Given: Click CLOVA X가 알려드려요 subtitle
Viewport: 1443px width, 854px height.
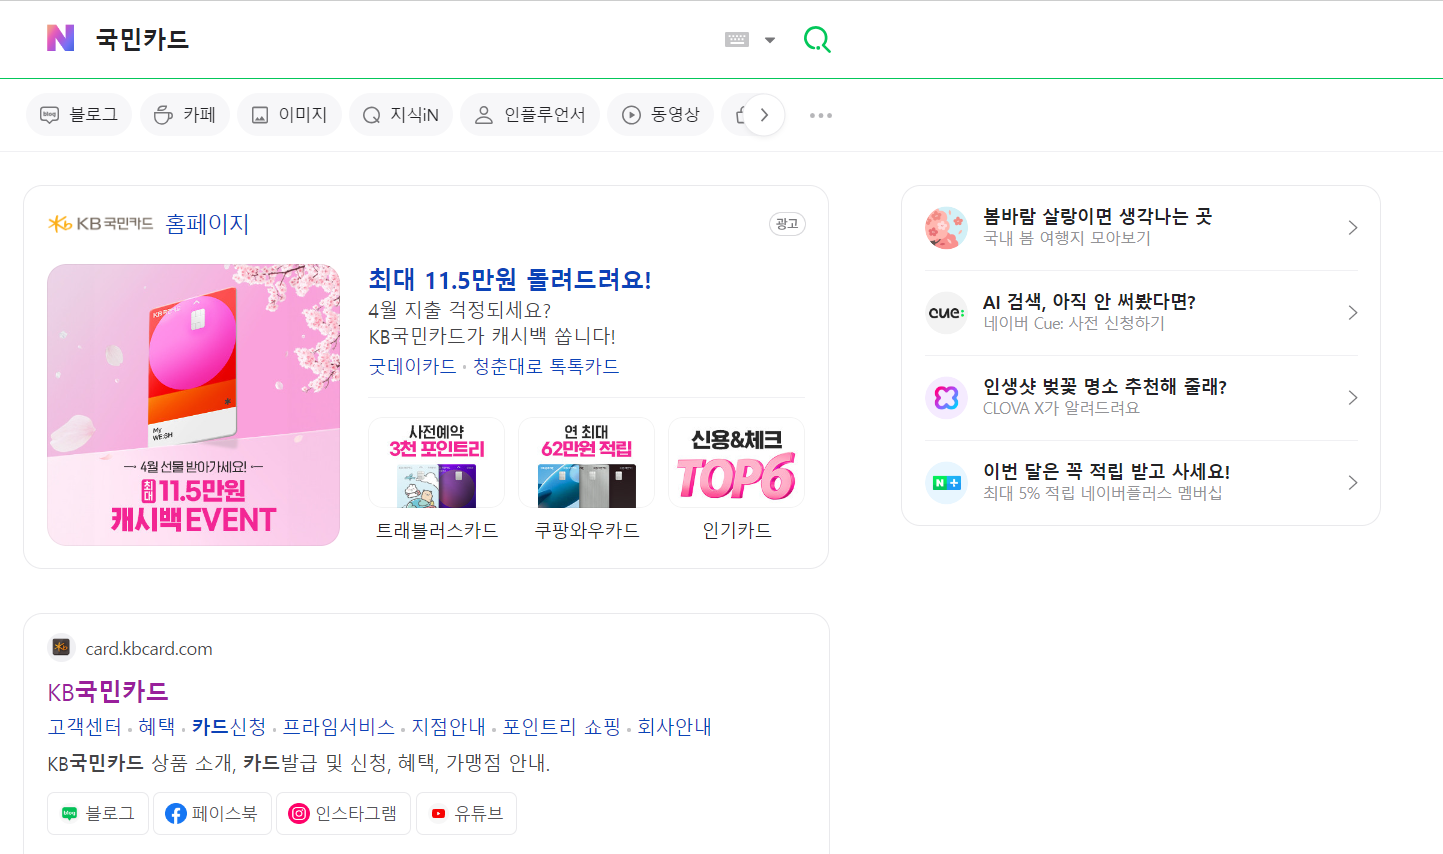Looking at the screenshot, I should (1061, 408).
